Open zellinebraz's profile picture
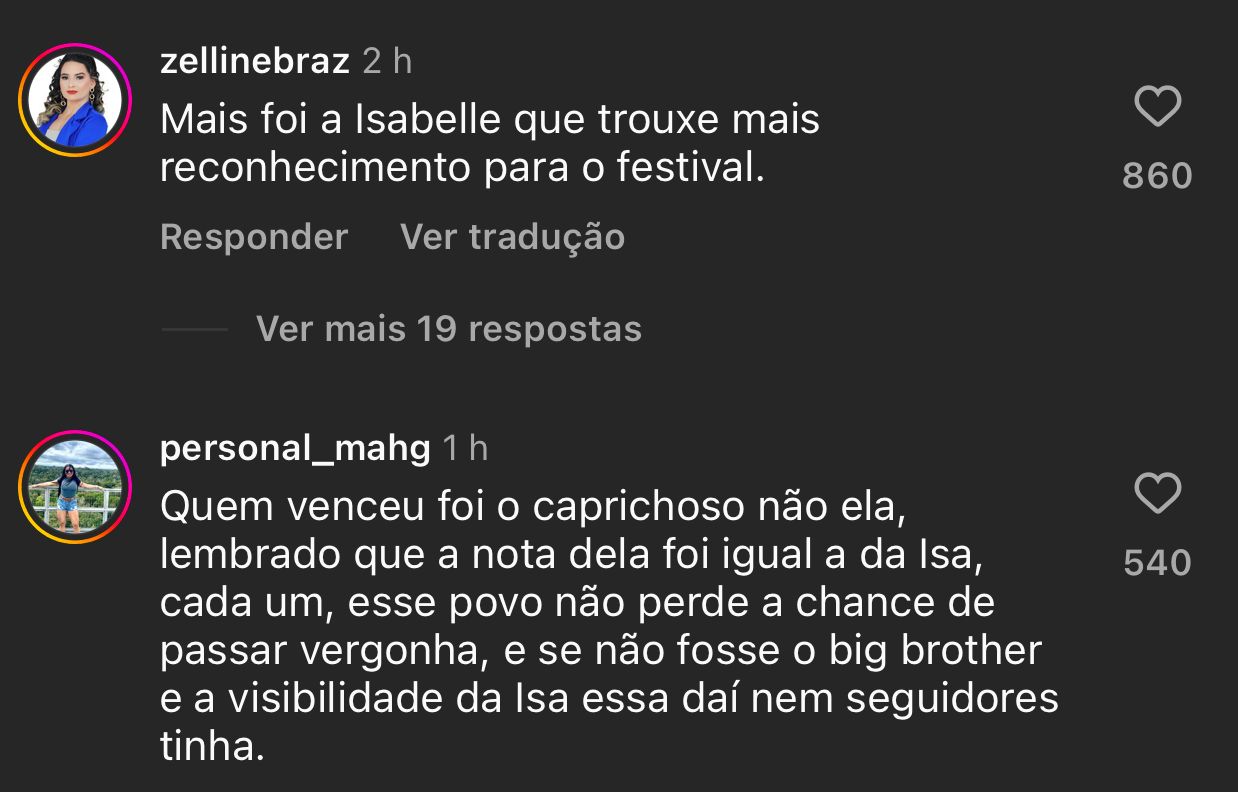Viewport: 1238px width, 792px height. click(75, 100)
